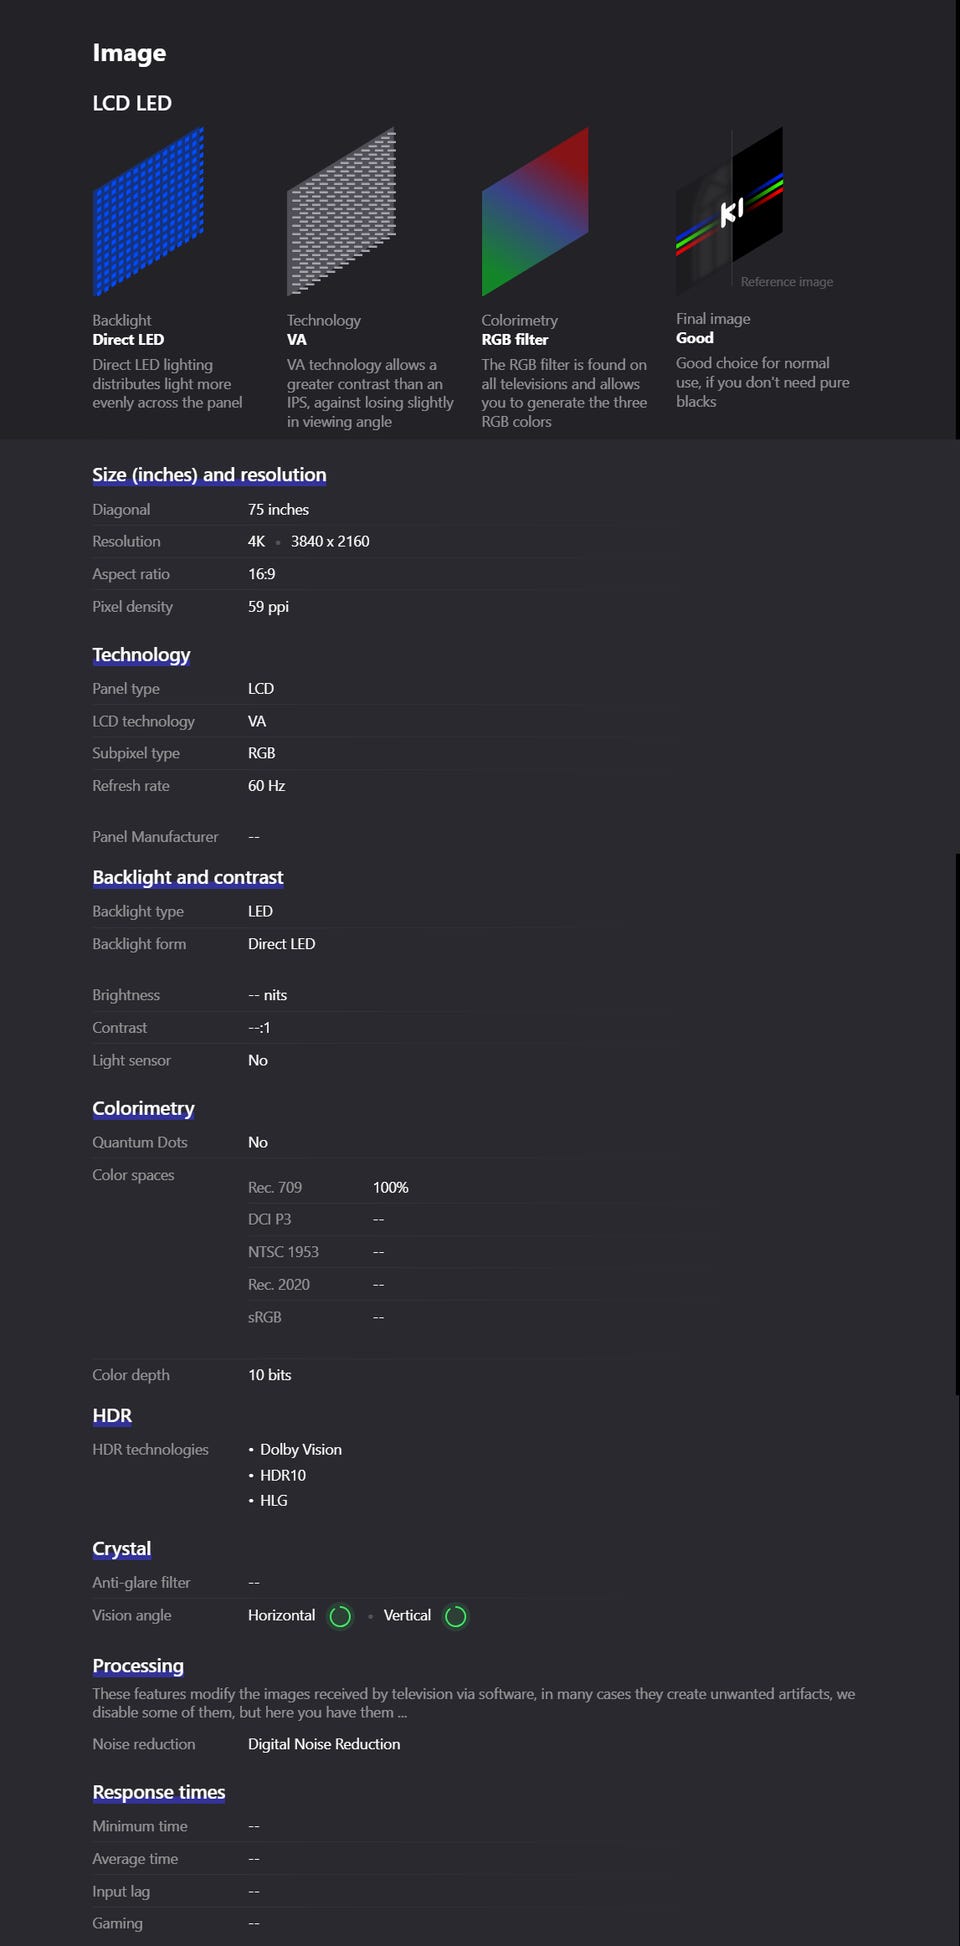This screenshot has width=960, height=1946.
Task: Click the Technology section heading
Action: click(x=141, y=655)
